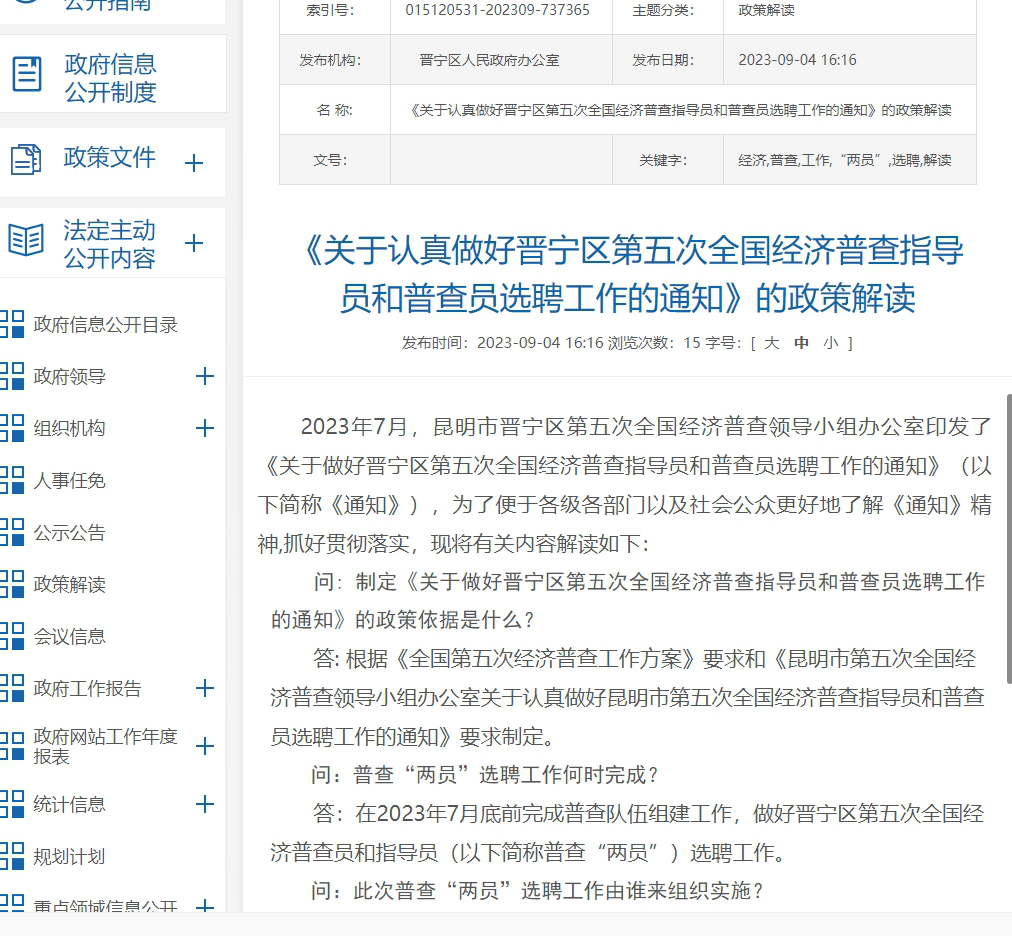Expand the 政府领导 submenu
This screenshot has height=936, width=1012.
[x=205, y=376]
